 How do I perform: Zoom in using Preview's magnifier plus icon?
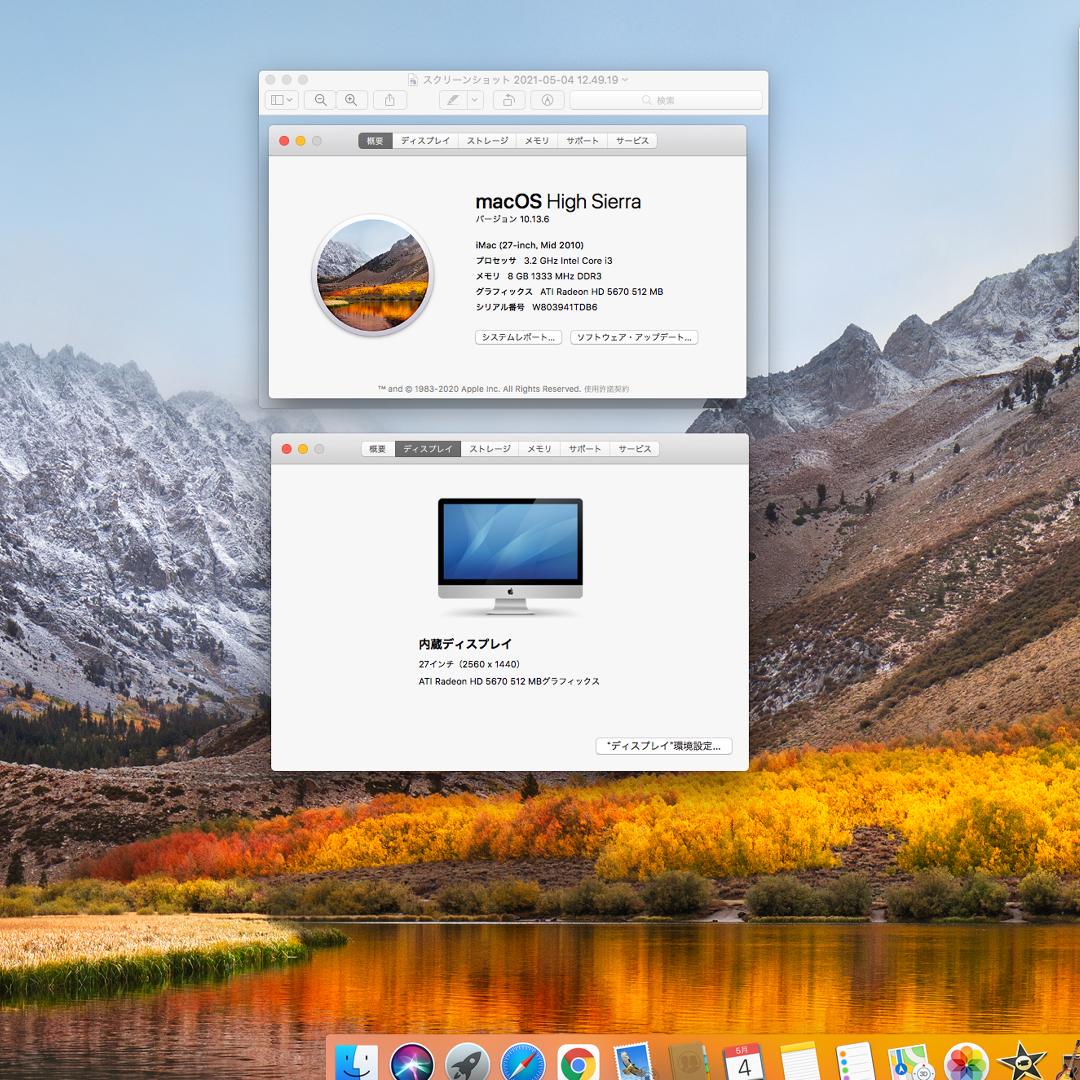point(351,100)
